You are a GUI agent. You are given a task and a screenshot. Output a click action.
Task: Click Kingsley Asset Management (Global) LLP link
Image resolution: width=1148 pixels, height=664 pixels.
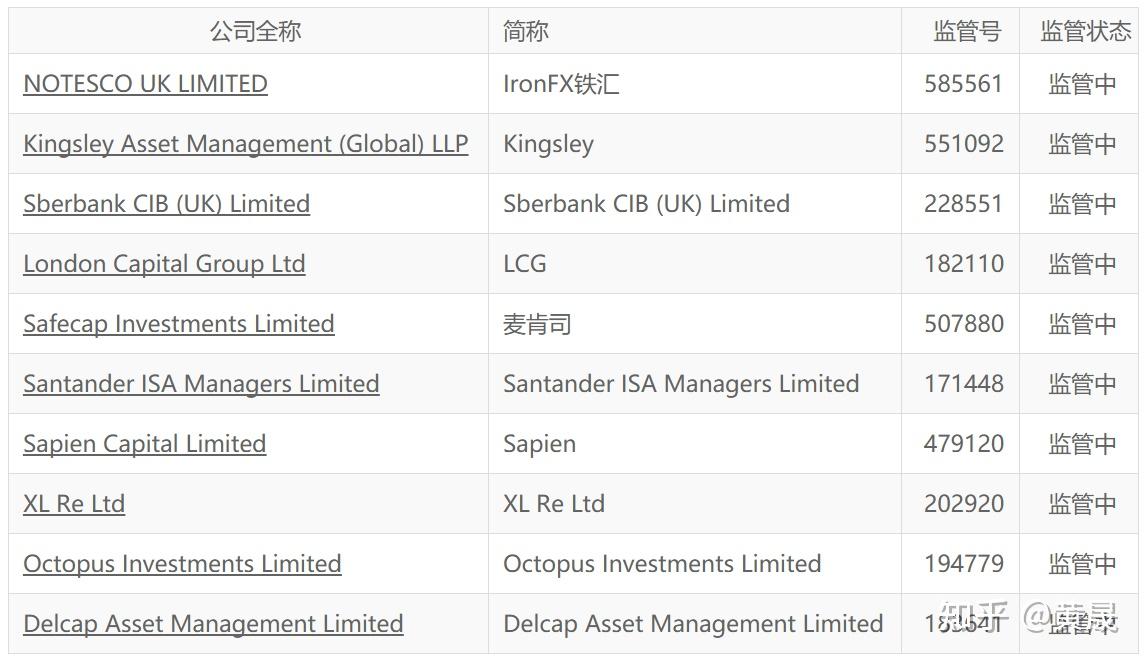pyautogui.click(x=245, y=144)
